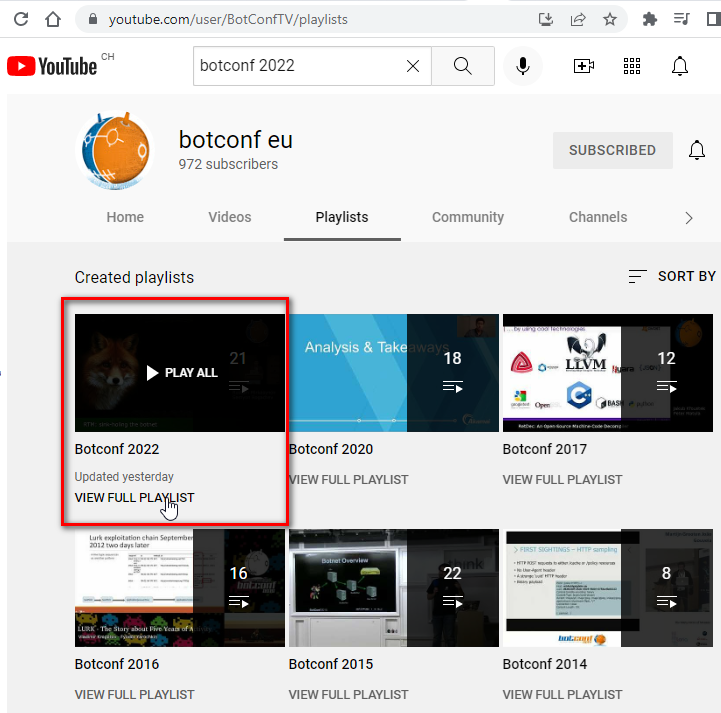Viewport: 721px width, 713px height.
Task: Start voice search with microphone icon
Action: (x=523, y=66)
